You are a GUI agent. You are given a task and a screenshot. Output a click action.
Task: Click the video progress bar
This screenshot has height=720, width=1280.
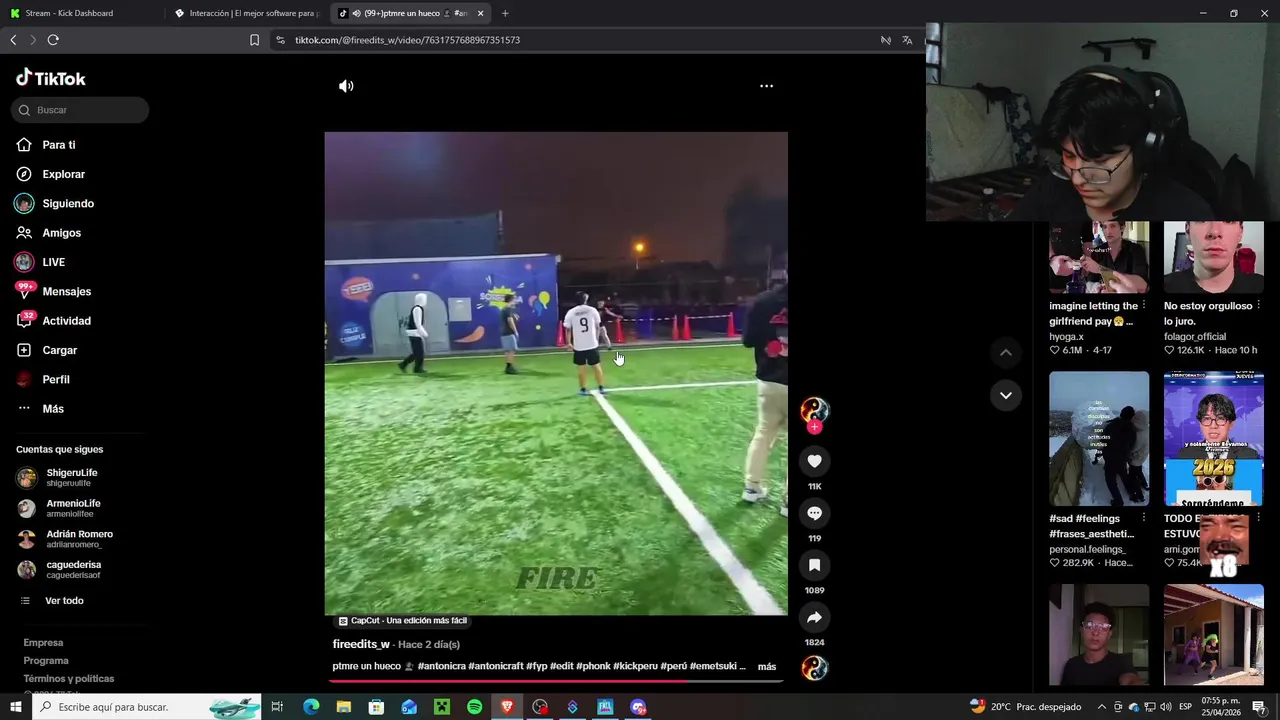coord(555,681)
